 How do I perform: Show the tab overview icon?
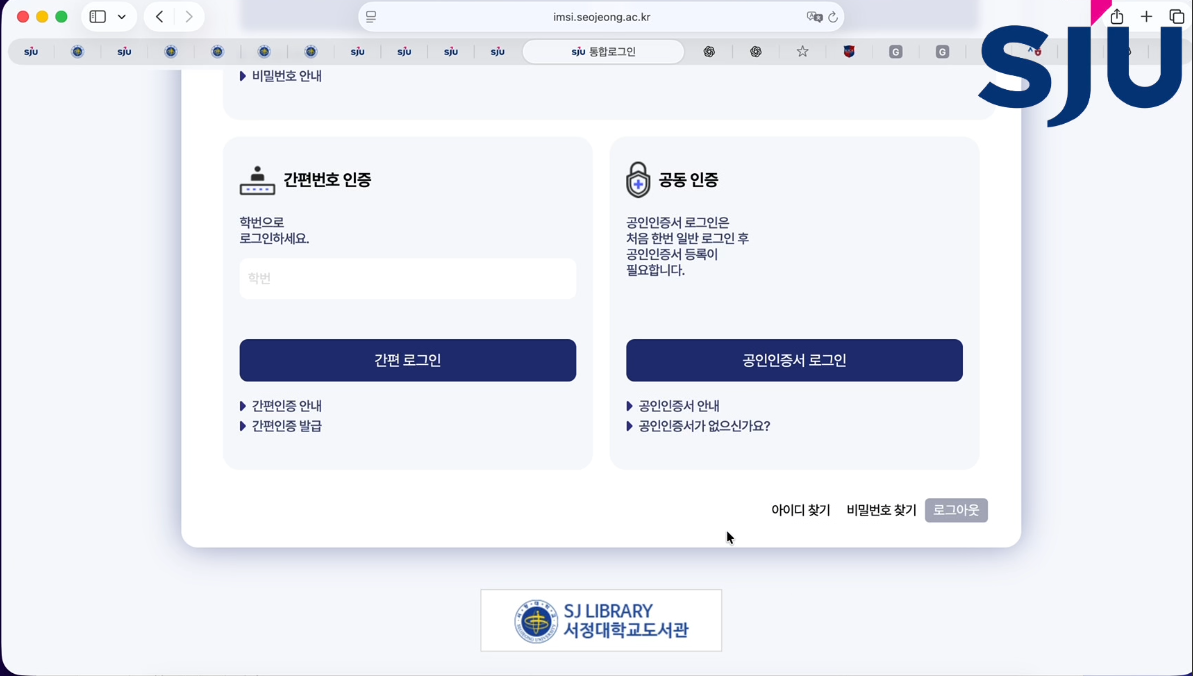click(x=1177, y=17)
